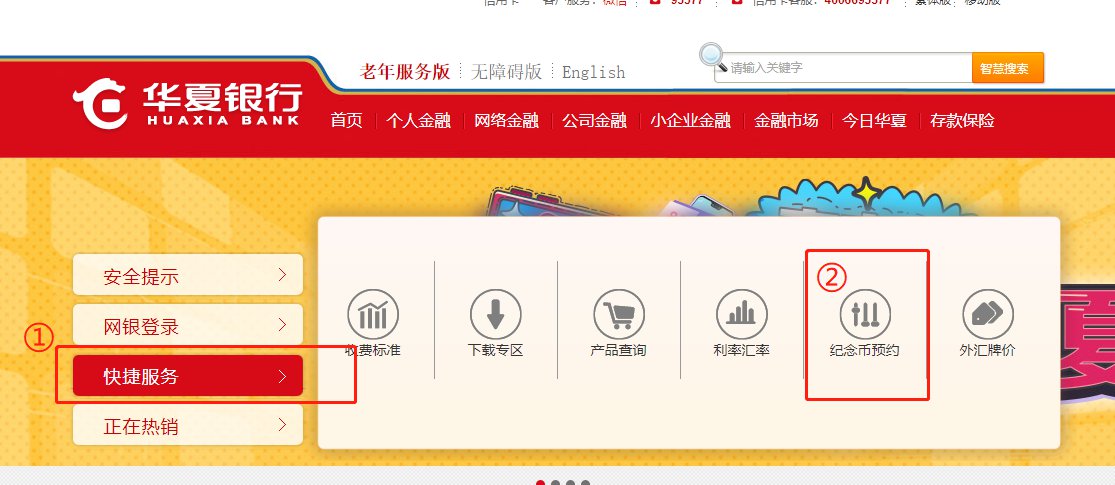Open the 纪念币预约 reservation icon

coord(865,314)
